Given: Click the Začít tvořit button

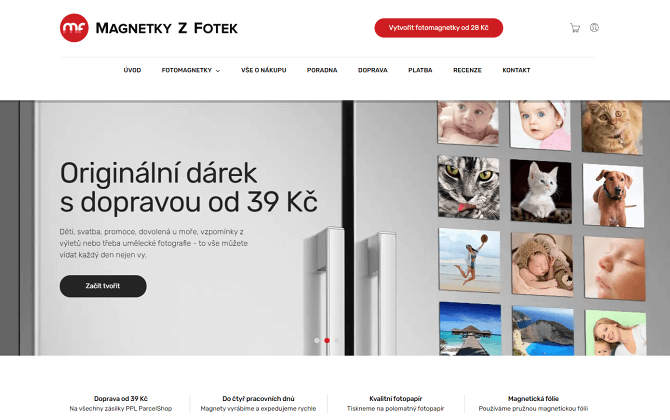Looking at the screenshot, I should coord(103,286).
